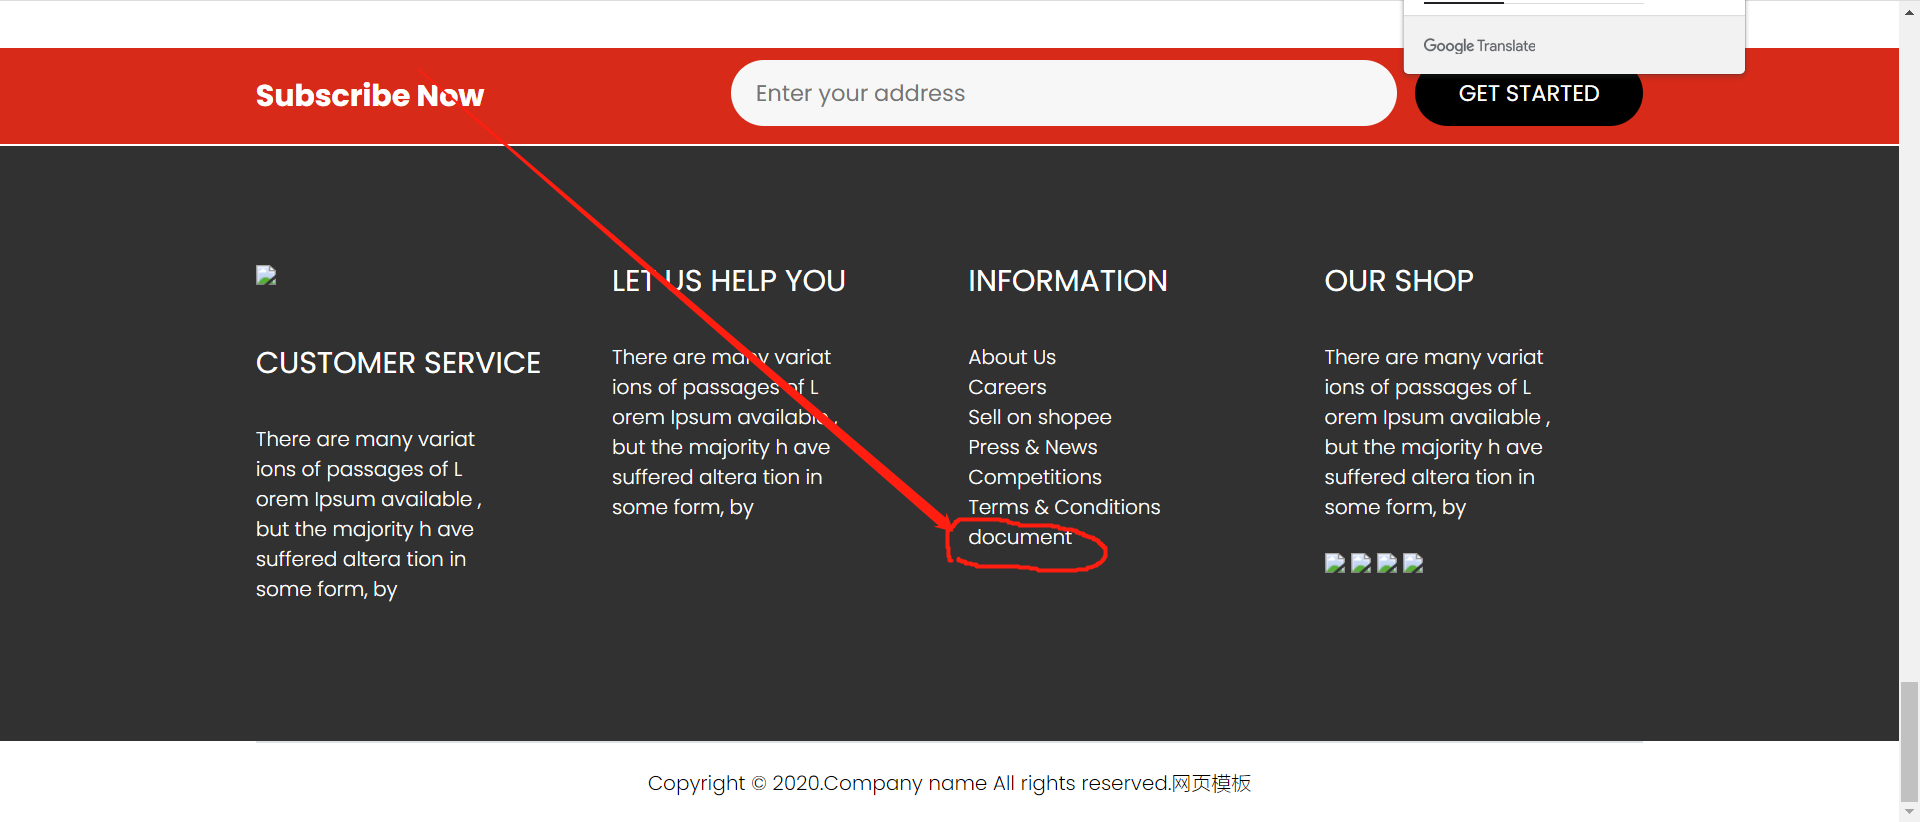Go to Sell on shopee link
1920x822 pixels.
click(x=1039, y=417)
